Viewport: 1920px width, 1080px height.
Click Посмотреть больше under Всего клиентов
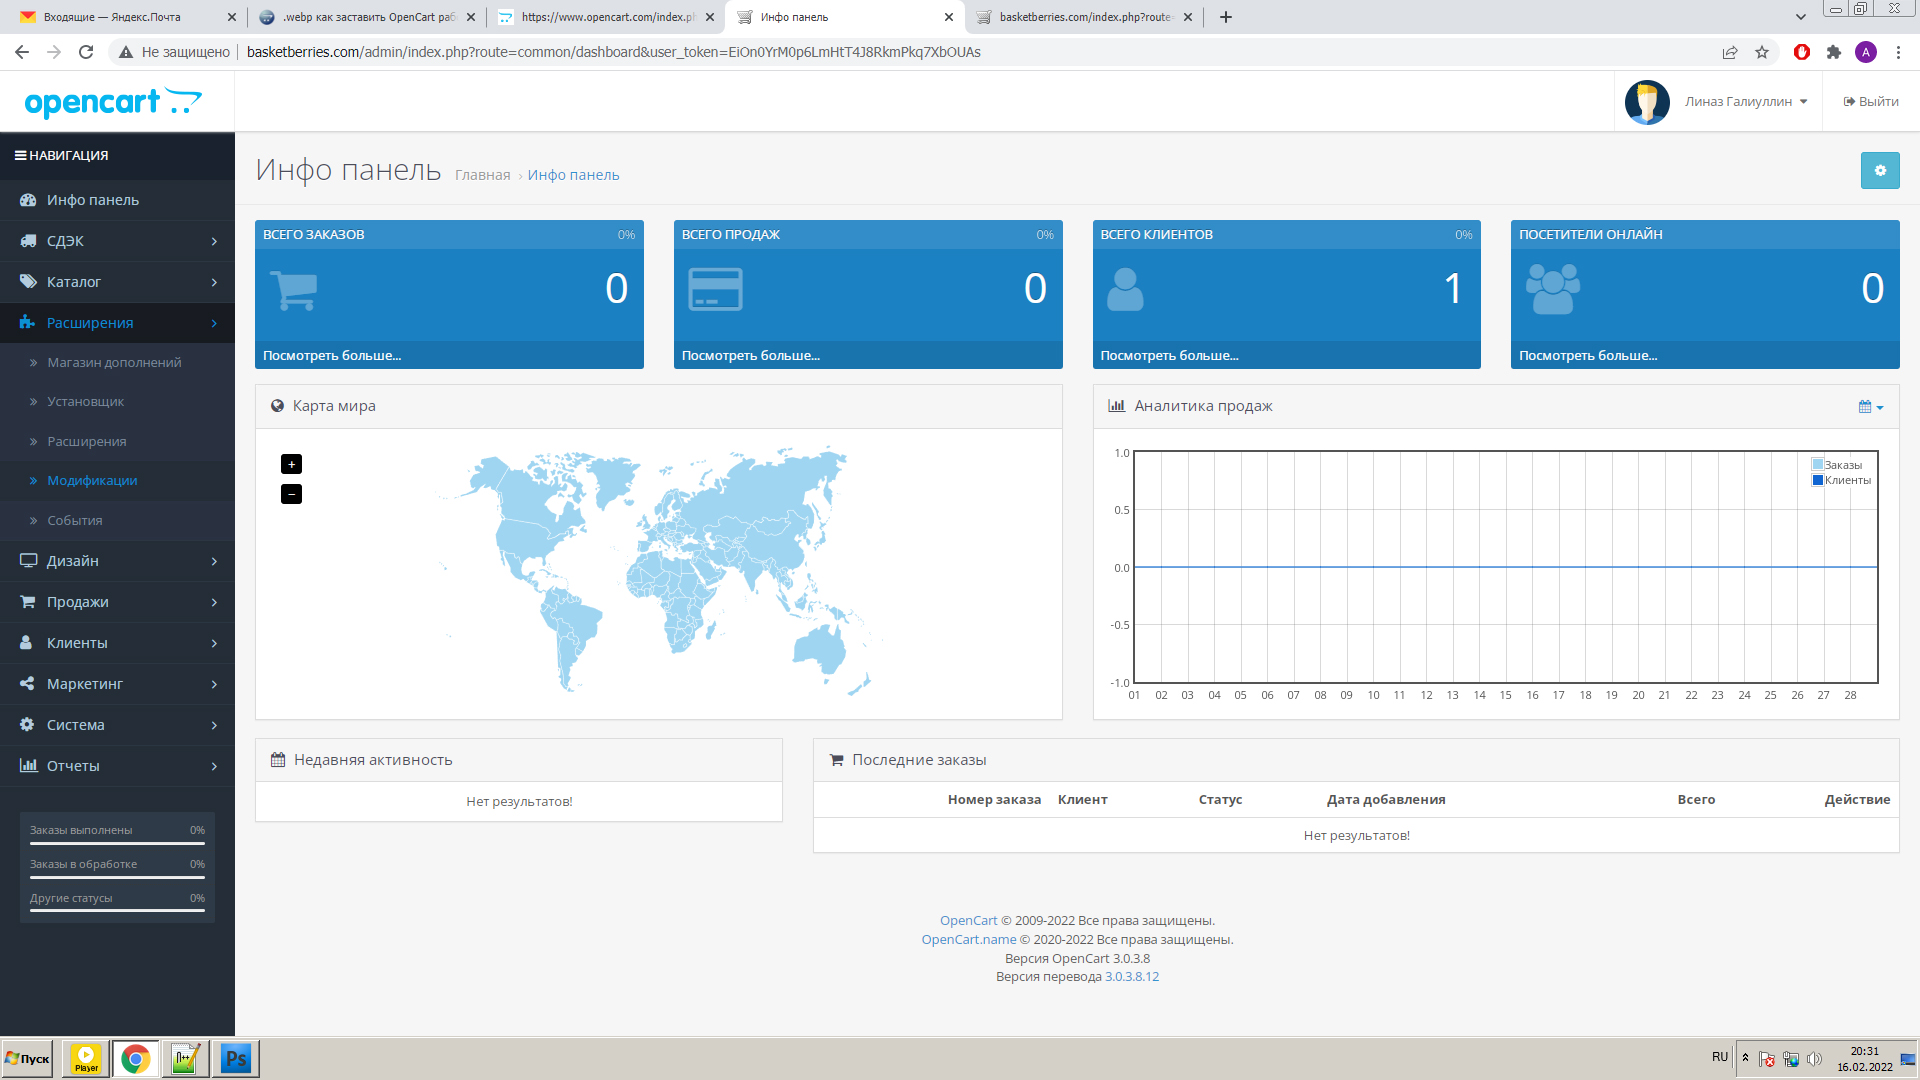[1169, 356]
